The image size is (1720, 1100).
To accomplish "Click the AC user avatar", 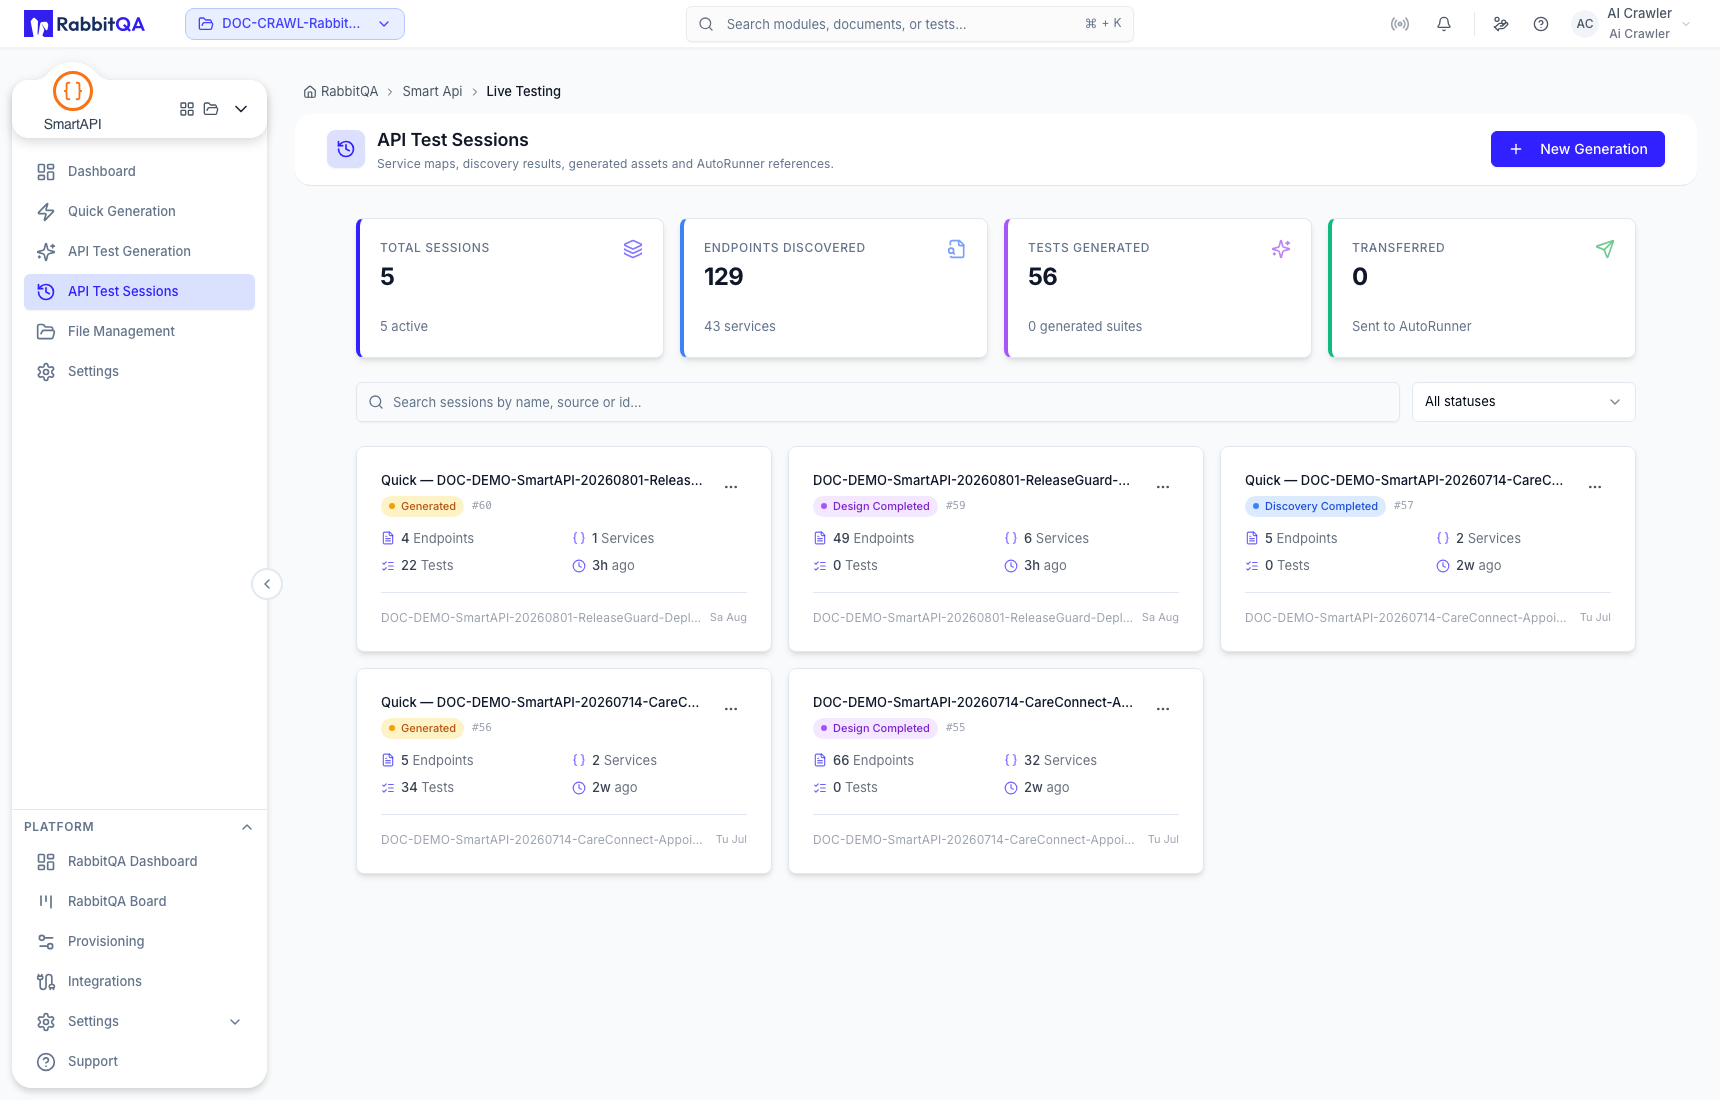I will 1585,24.
